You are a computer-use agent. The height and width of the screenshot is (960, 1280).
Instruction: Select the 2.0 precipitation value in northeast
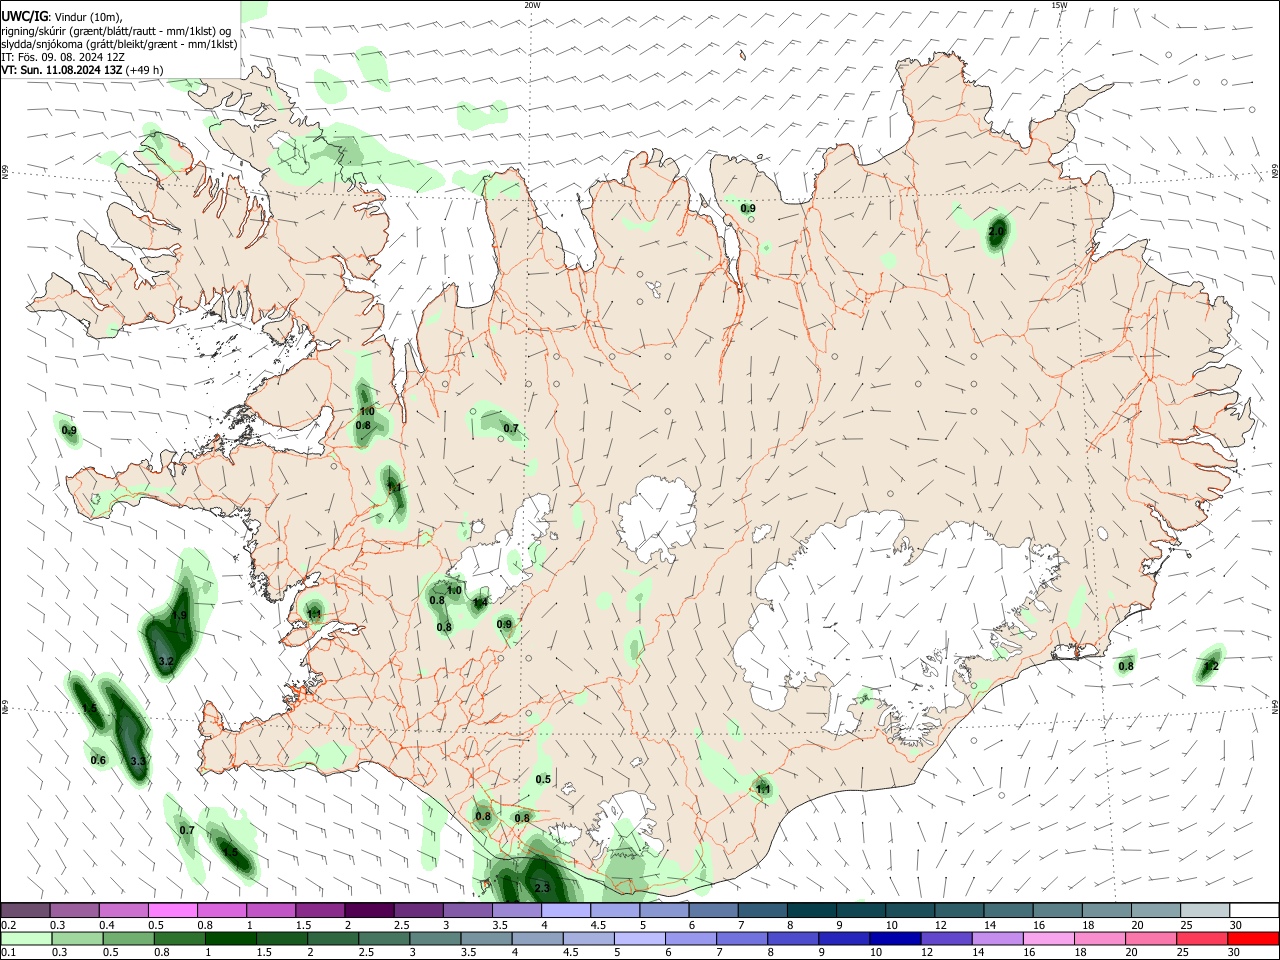pyautogui.click(x=996, y=232)
